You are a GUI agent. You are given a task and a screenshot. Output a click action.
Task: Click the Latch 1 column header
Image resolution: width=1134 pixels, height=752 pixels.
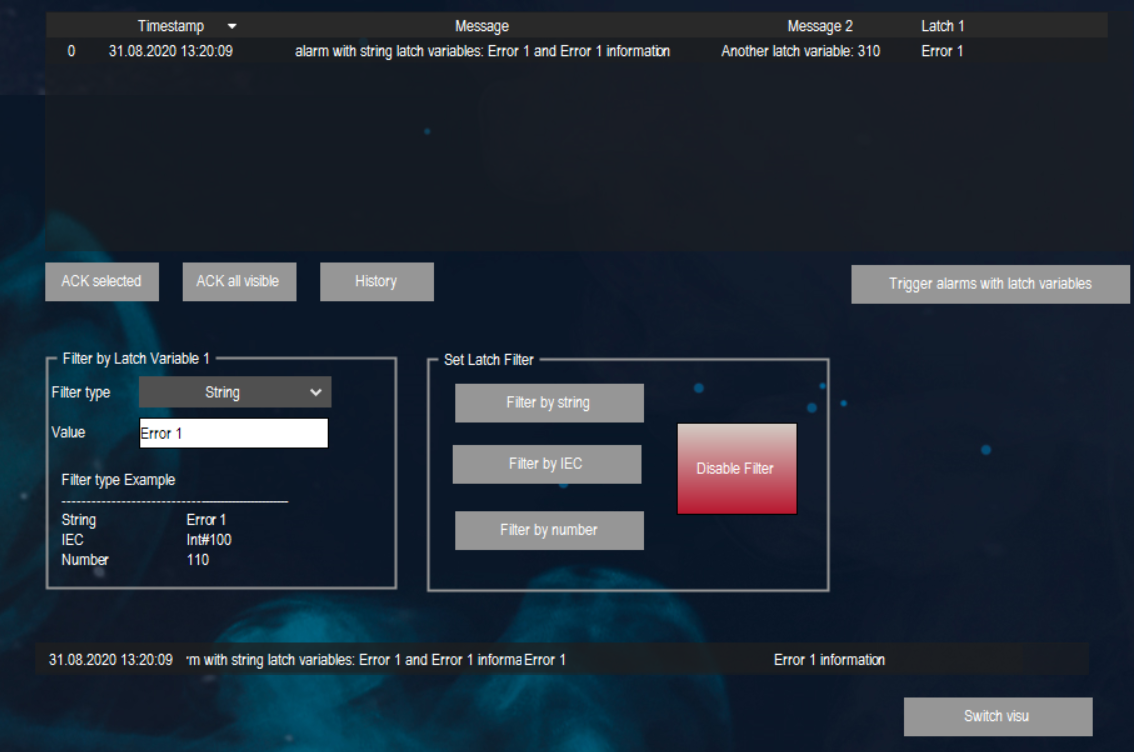click(x=943, y=26)
